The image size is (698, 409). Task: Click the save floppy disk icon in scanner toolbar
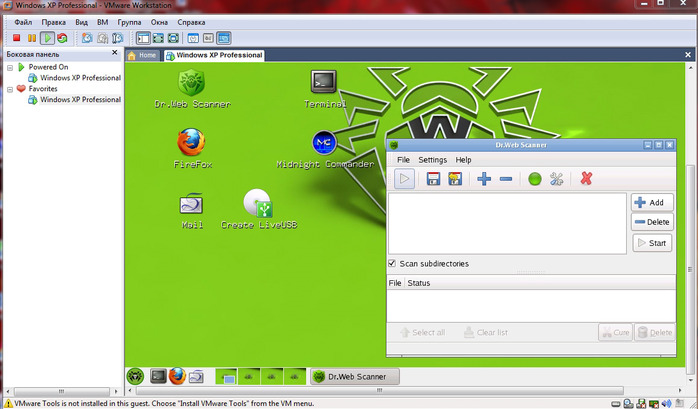click(433, 179)
